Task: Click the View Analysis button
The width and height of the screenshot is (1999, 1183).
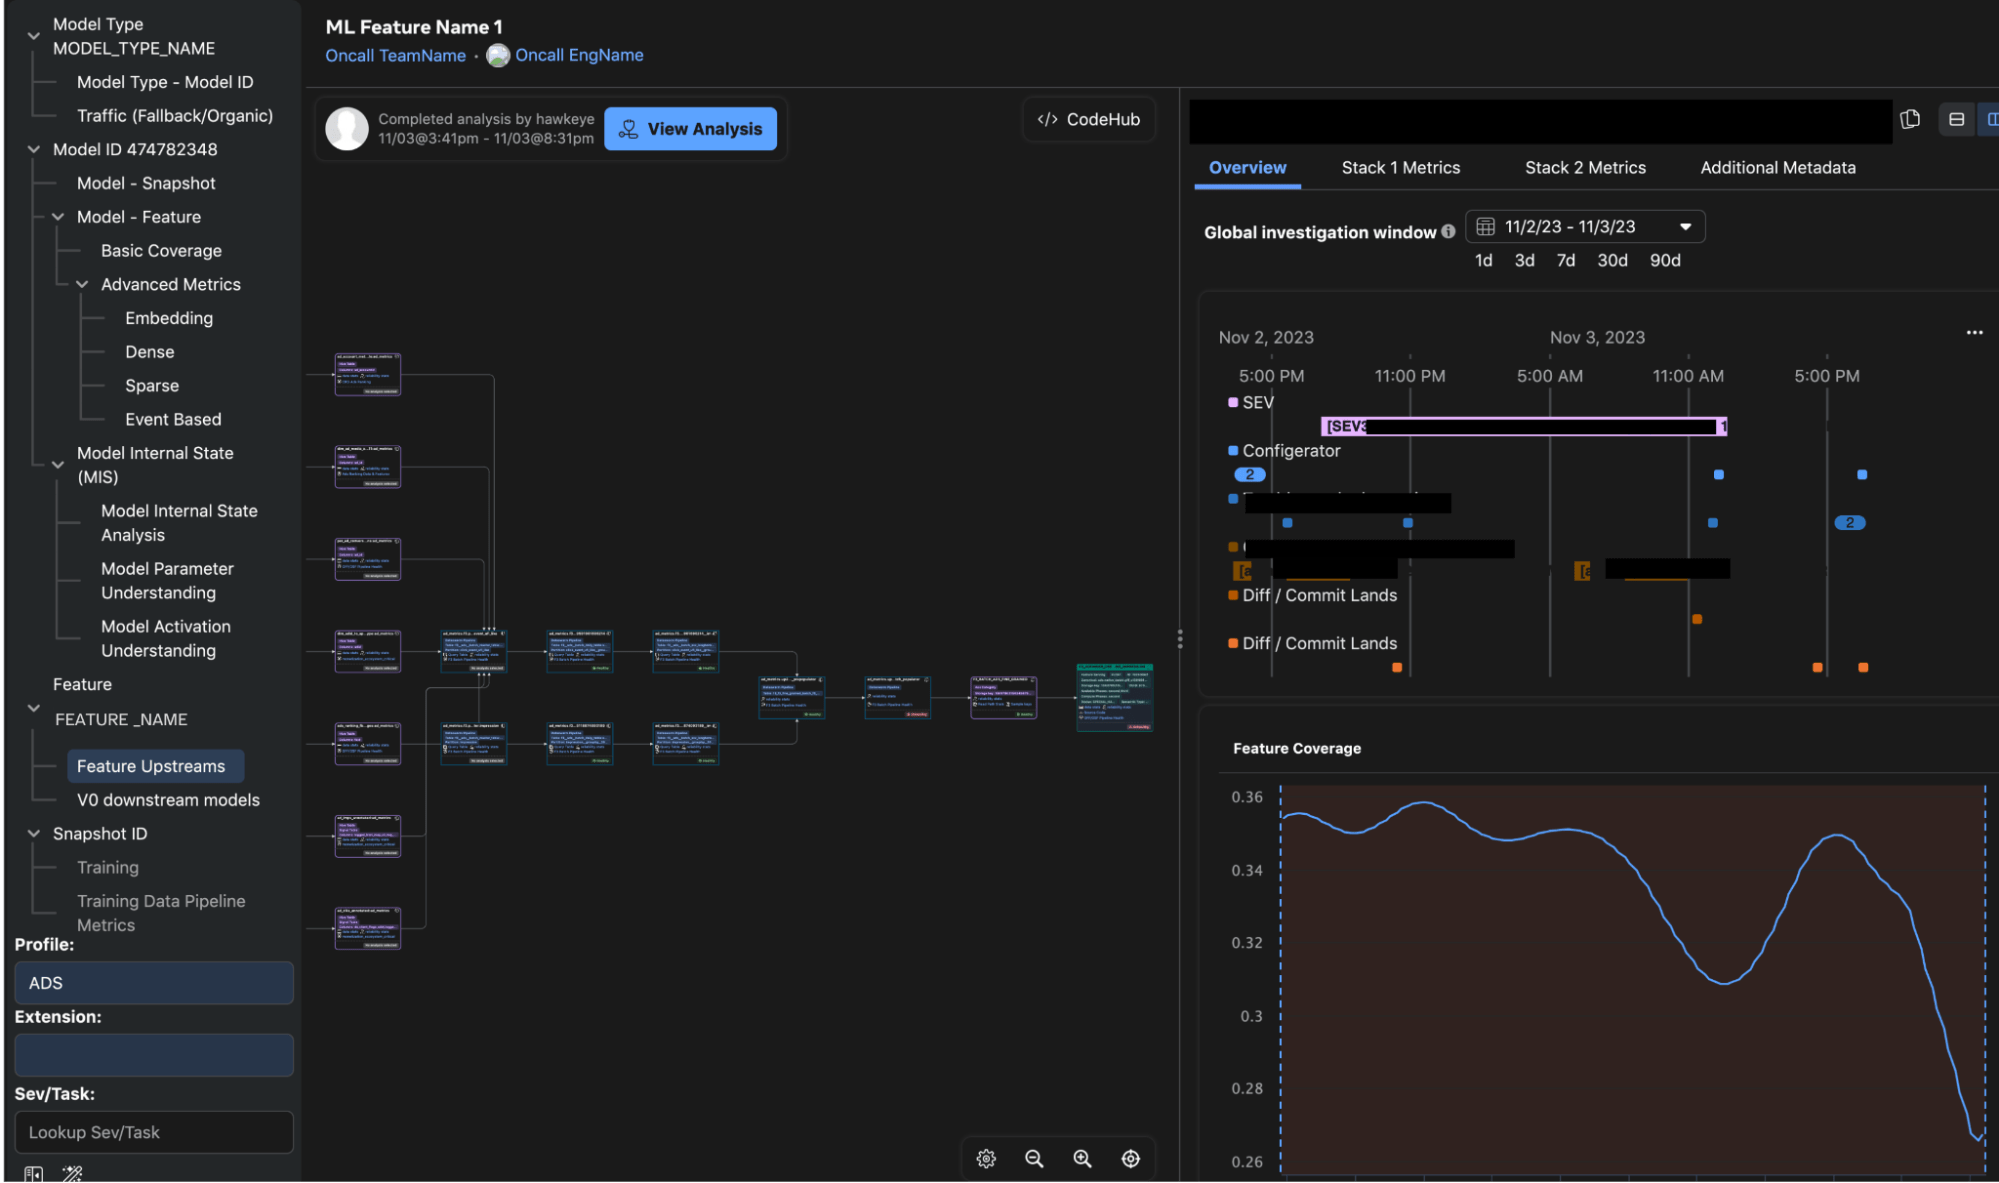Action: (690, 128)
